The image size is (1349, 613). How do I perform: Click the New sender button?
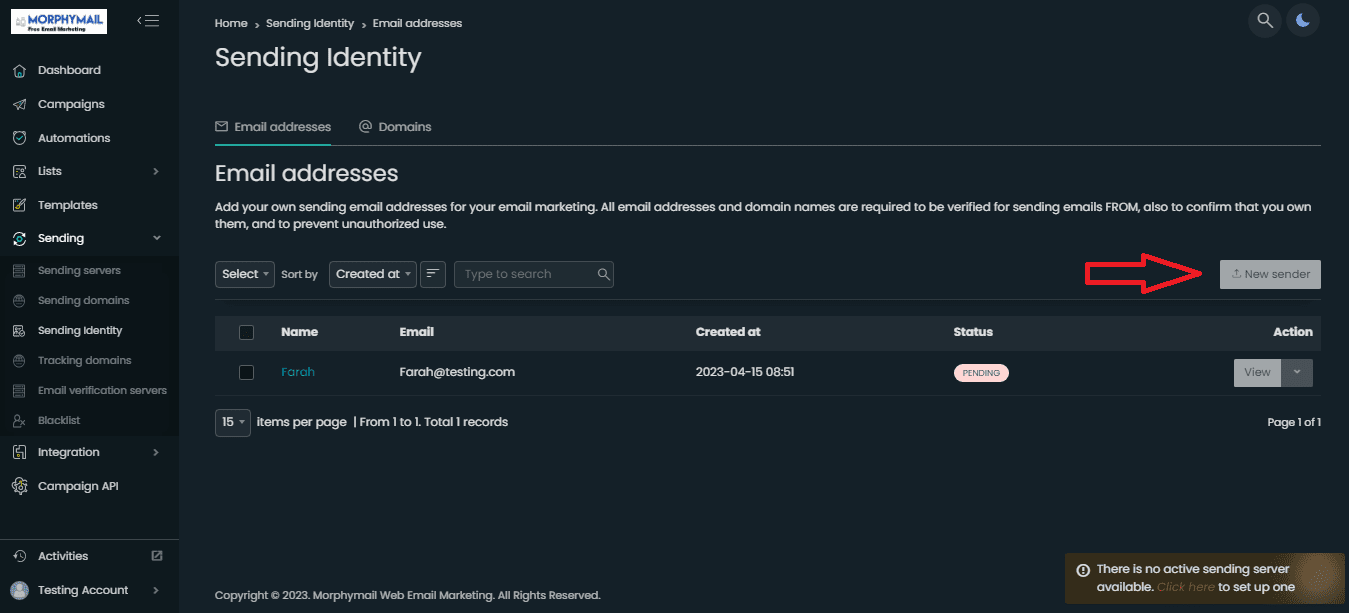(x=1270, y=274)
